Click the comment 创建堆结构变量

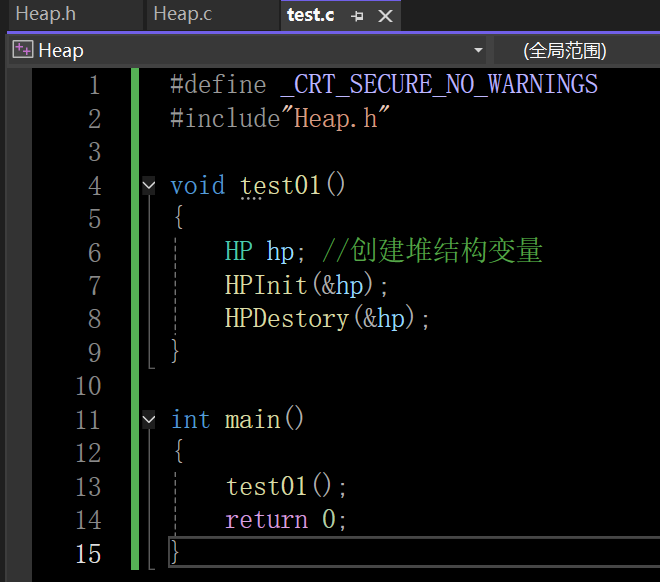pyautogui.click(x=432, y=250)
